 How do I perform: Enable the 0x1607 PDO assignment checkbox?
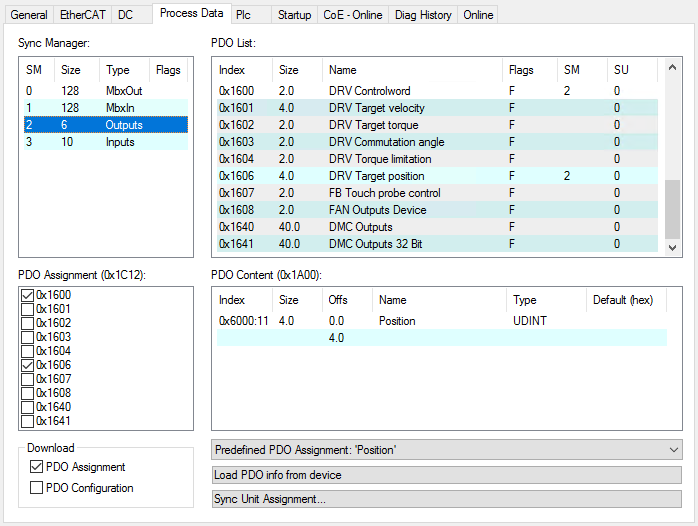28,379
